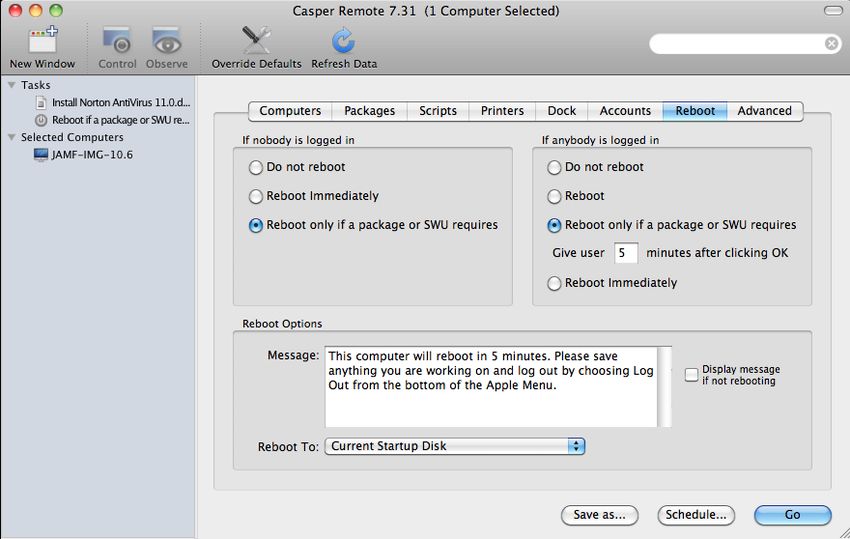
Task: Collapse the Tasks section triangle
Action: [11, 85]
